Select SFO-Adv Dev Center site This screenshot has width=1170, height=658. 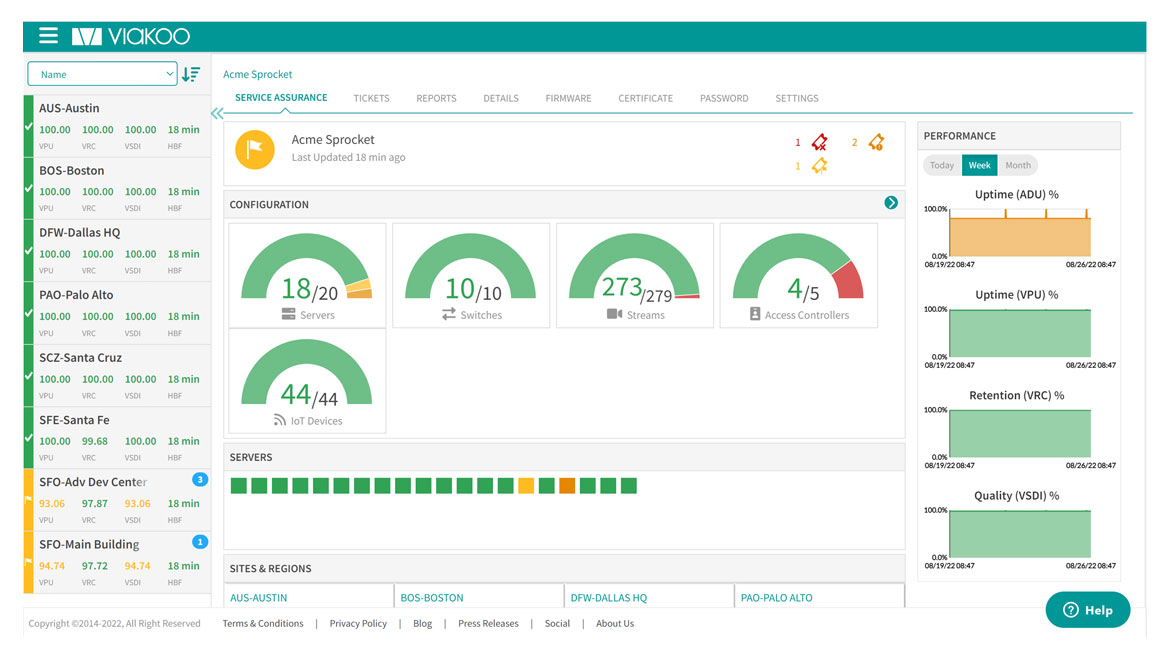(x=93, y=482)
